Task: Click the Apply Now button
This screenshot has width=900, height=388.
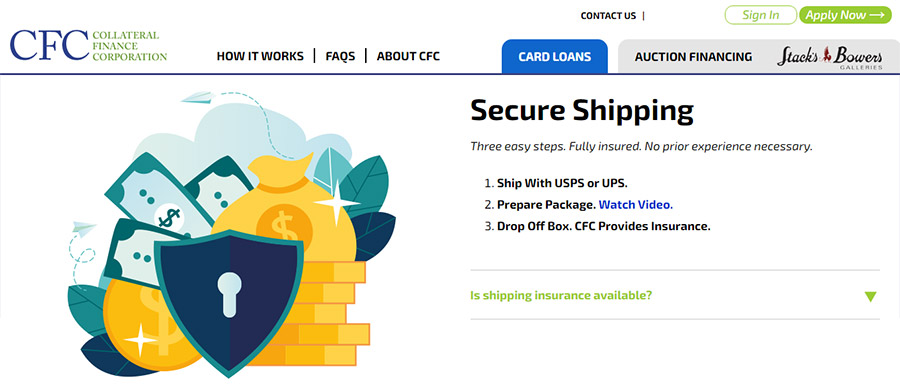Action: pos(845,15)
